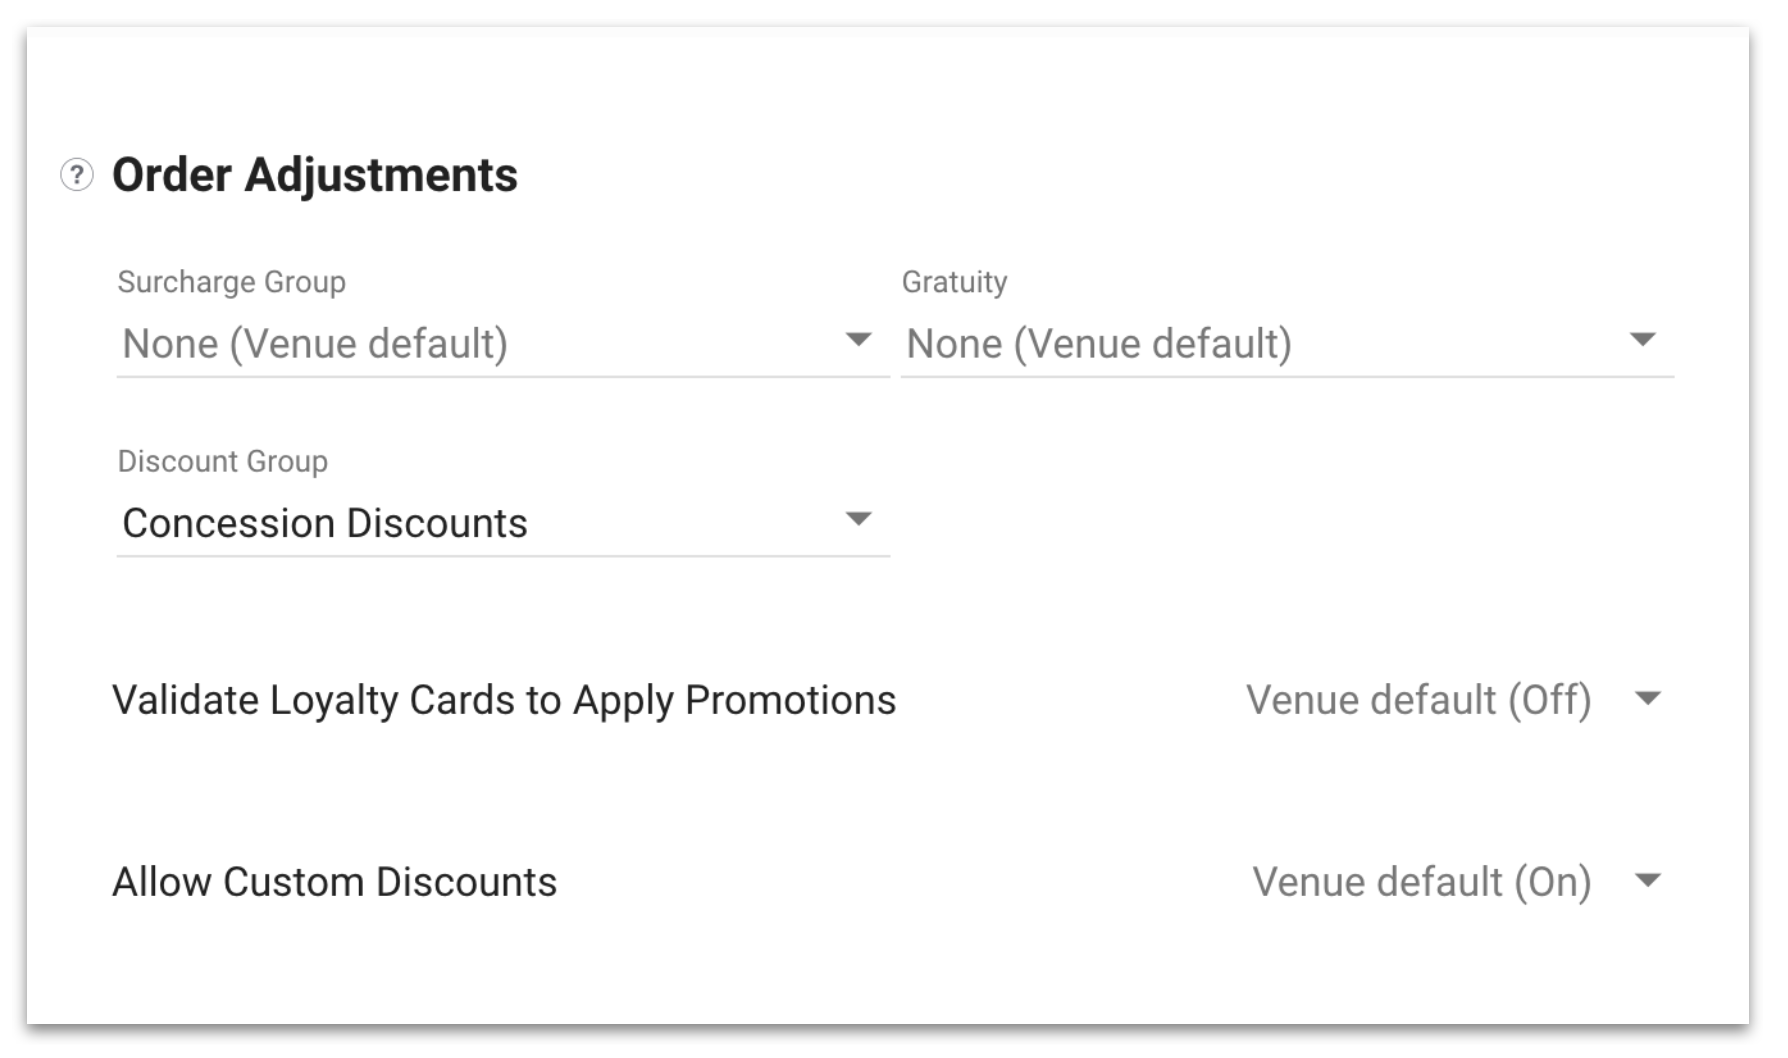Click the help icon beside Order Adjustments

tap(77, 175)
